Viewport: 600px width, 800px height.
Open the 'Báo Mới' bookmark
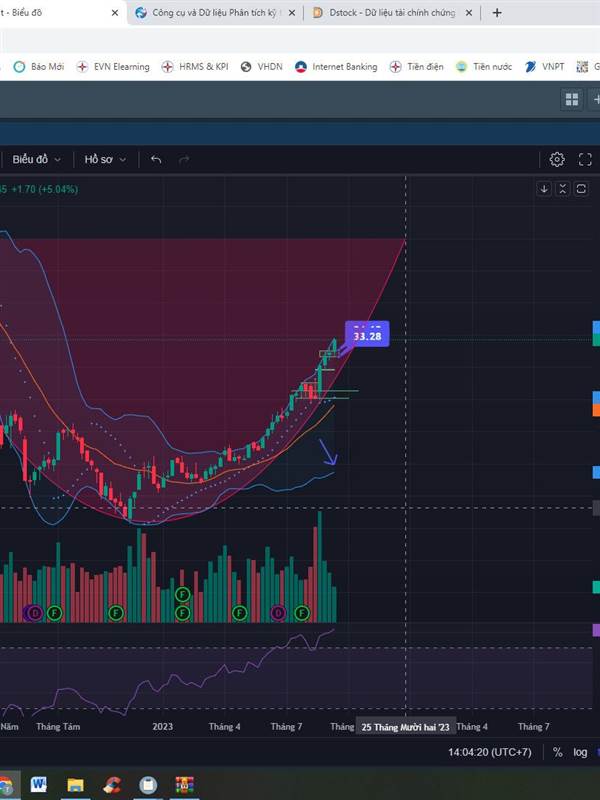pos(39,67)
